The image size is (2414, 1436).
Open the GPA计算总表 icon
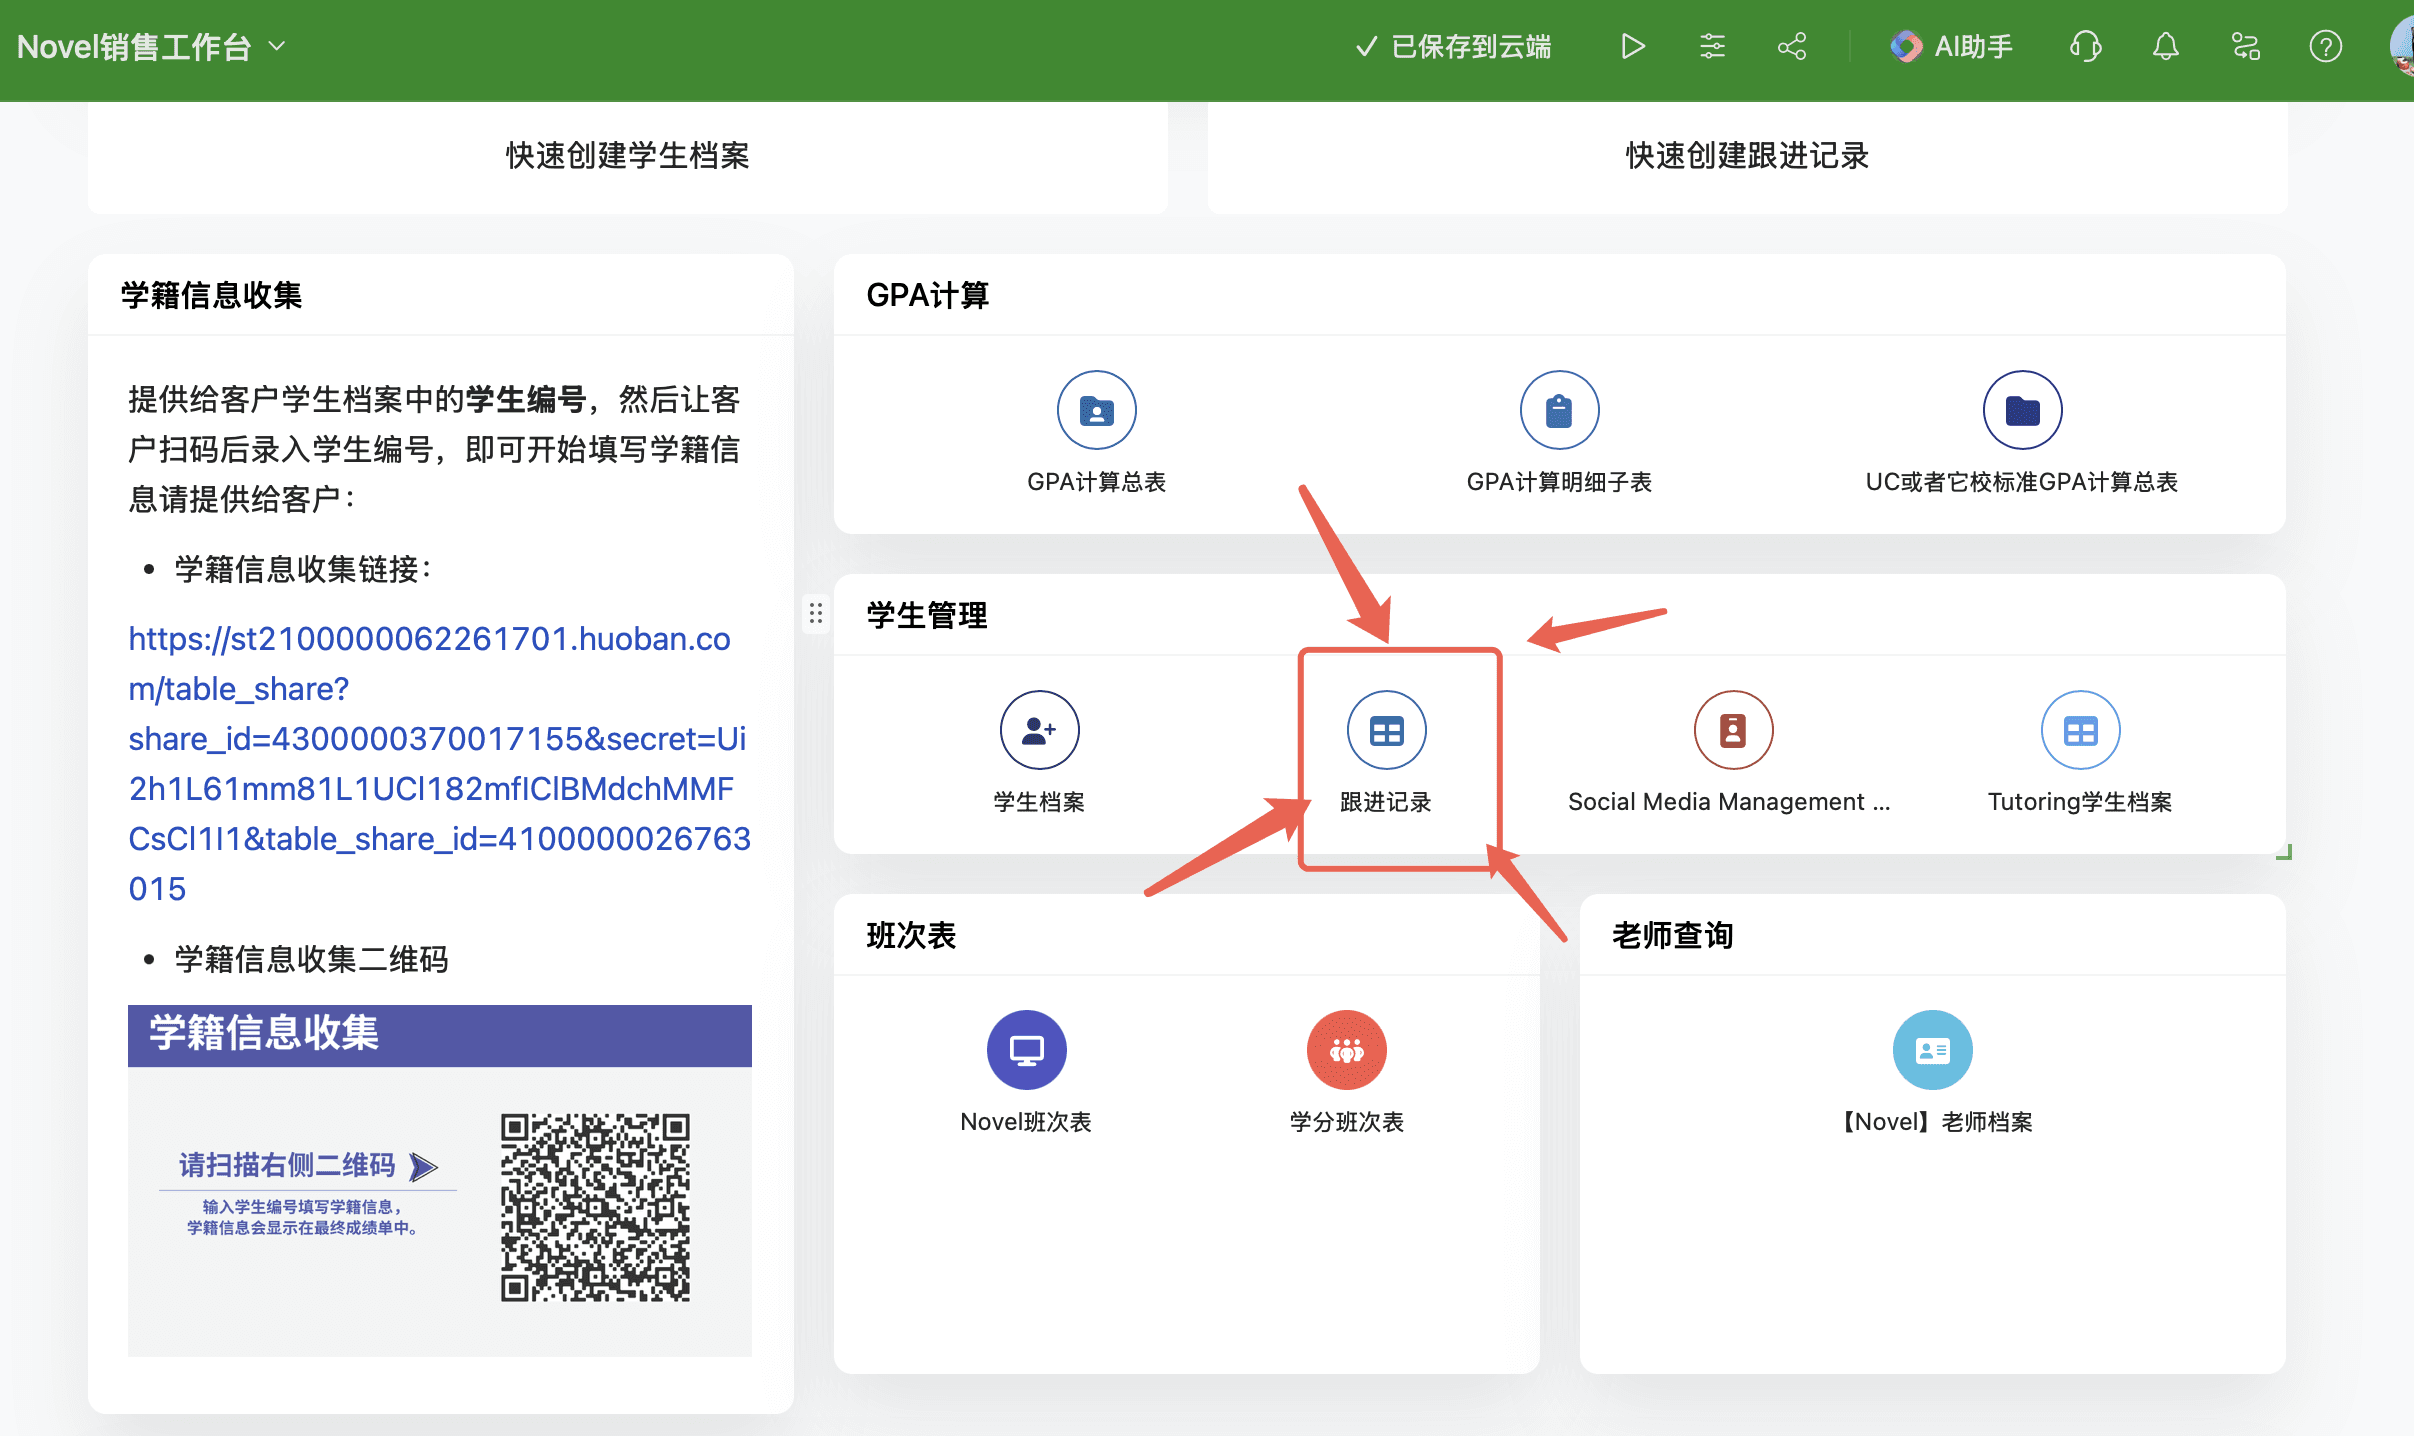1096,410
